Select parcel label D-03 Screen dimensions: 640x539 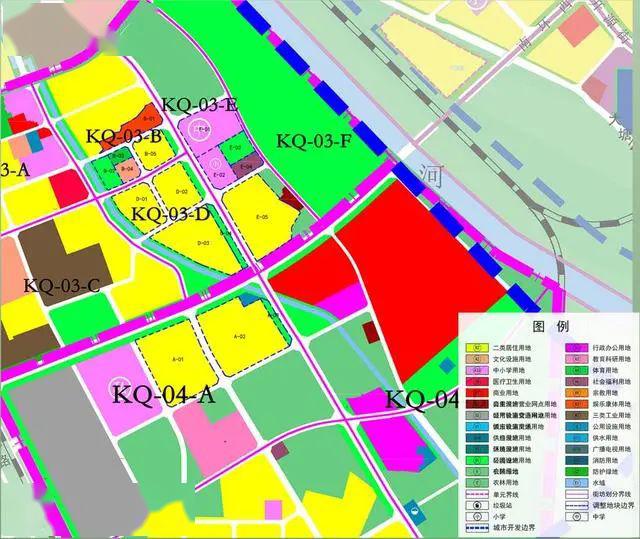[203, 243]
